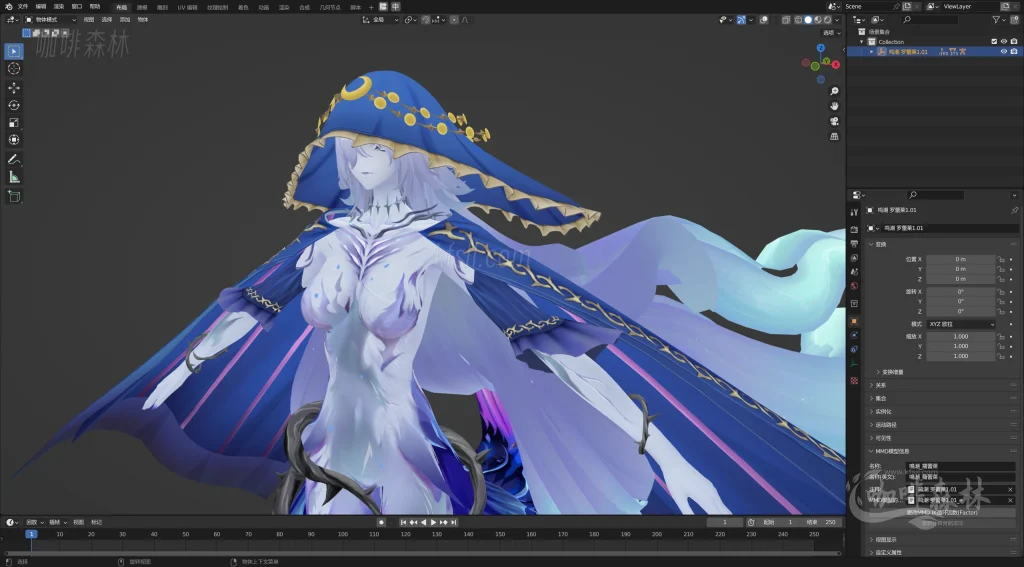Open the object mode dropdown
This screenshot has height=567, width=1024.
tap(50, 20)
